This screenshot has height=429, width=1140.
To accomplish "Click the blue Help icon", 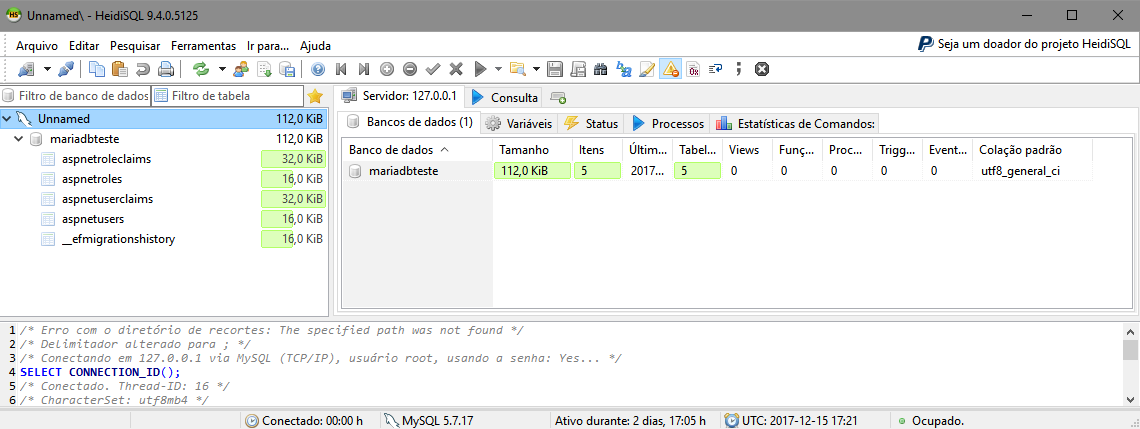I will tap(318, 70).
